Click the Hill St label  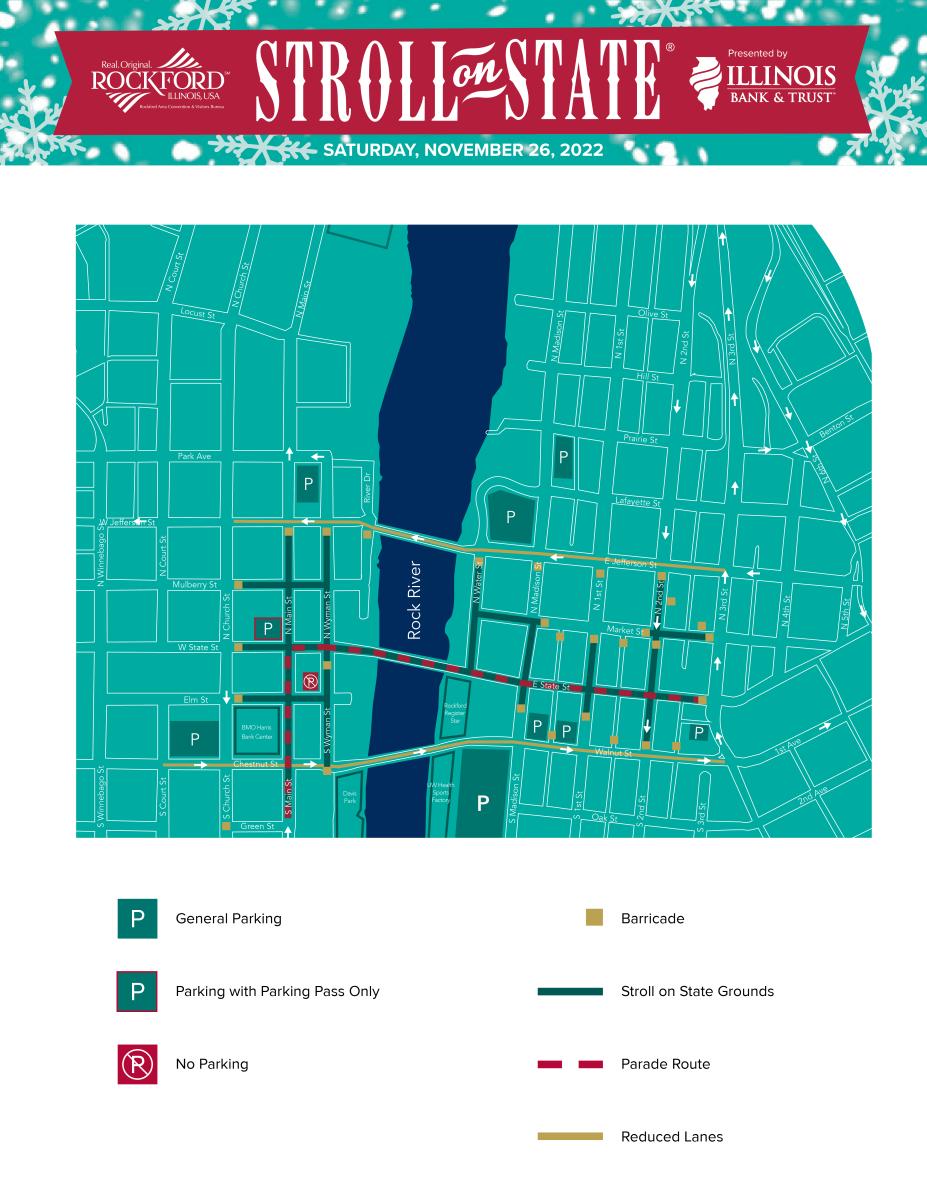(x=648, y=377)
